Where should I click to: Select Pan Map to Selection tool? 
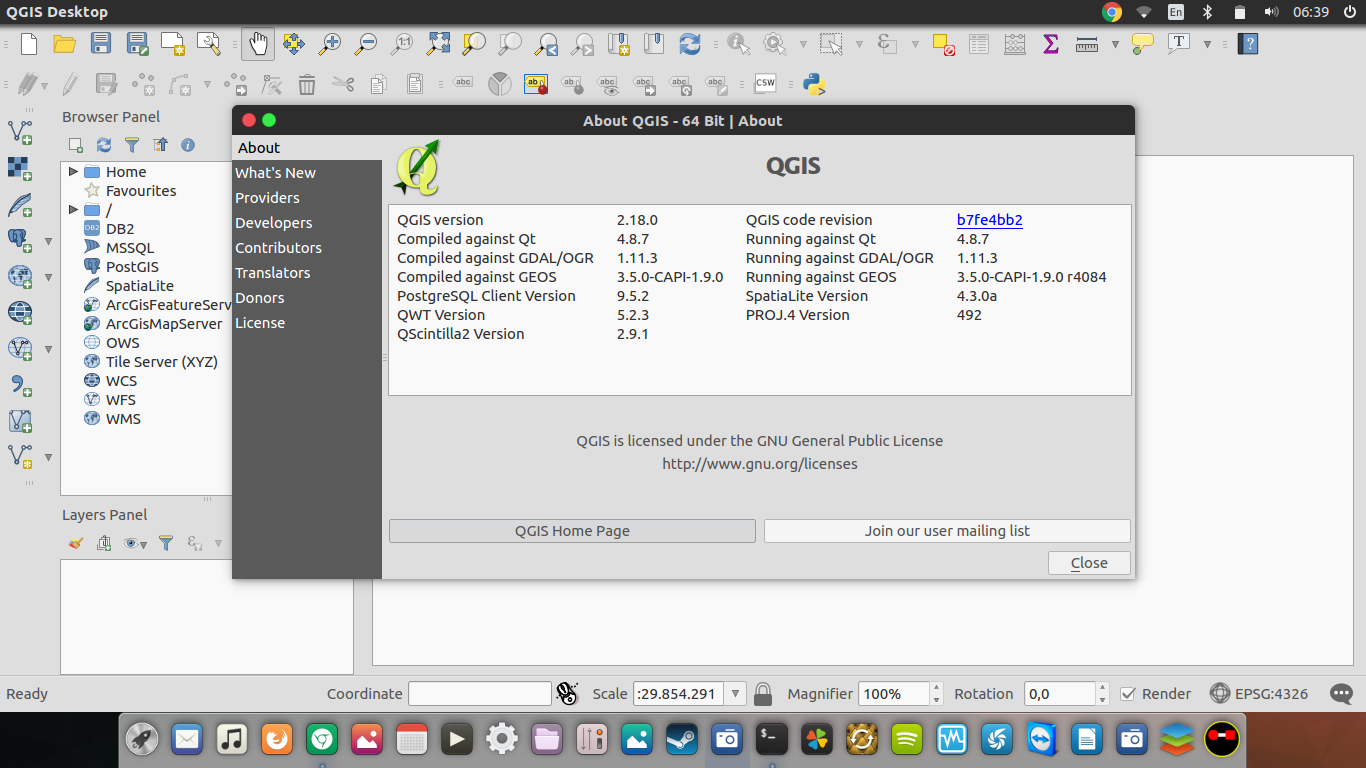[293, 44]
